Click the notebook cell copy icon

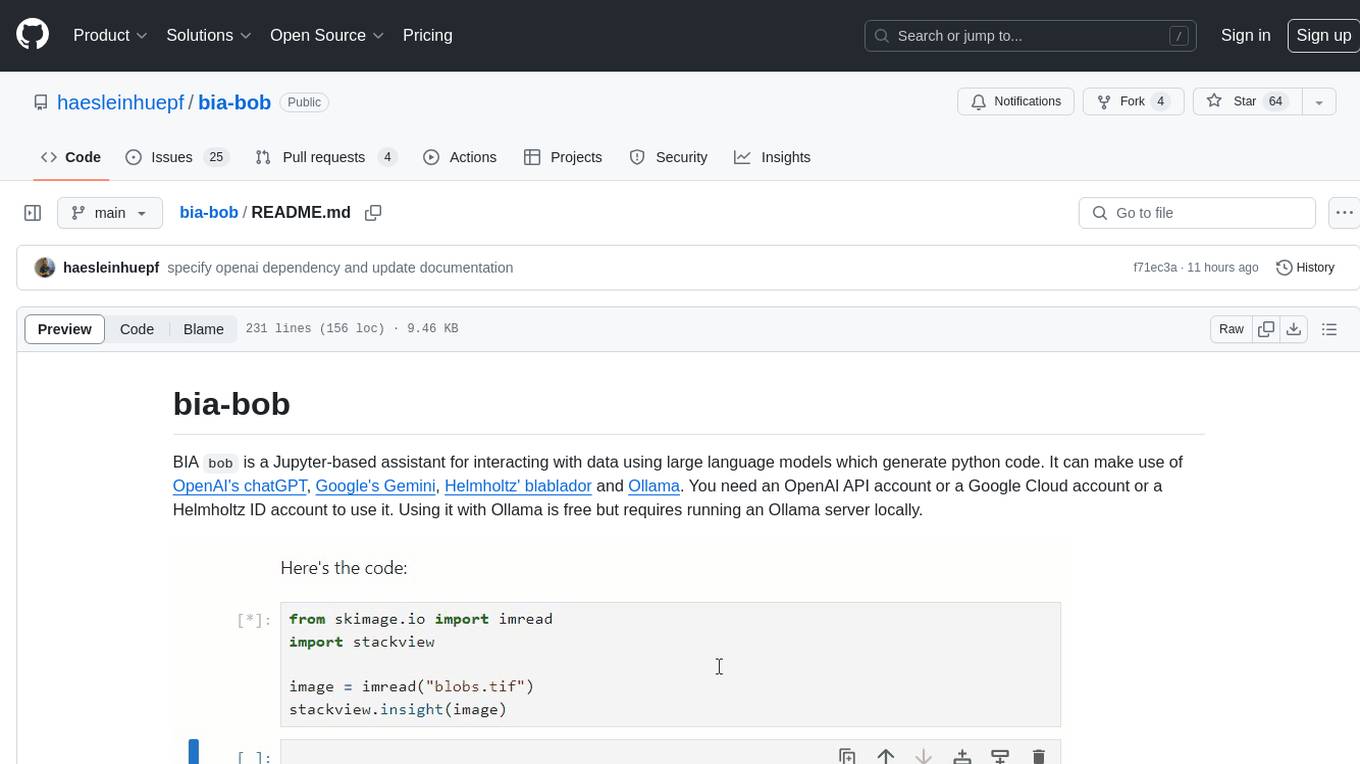[847, 756]
